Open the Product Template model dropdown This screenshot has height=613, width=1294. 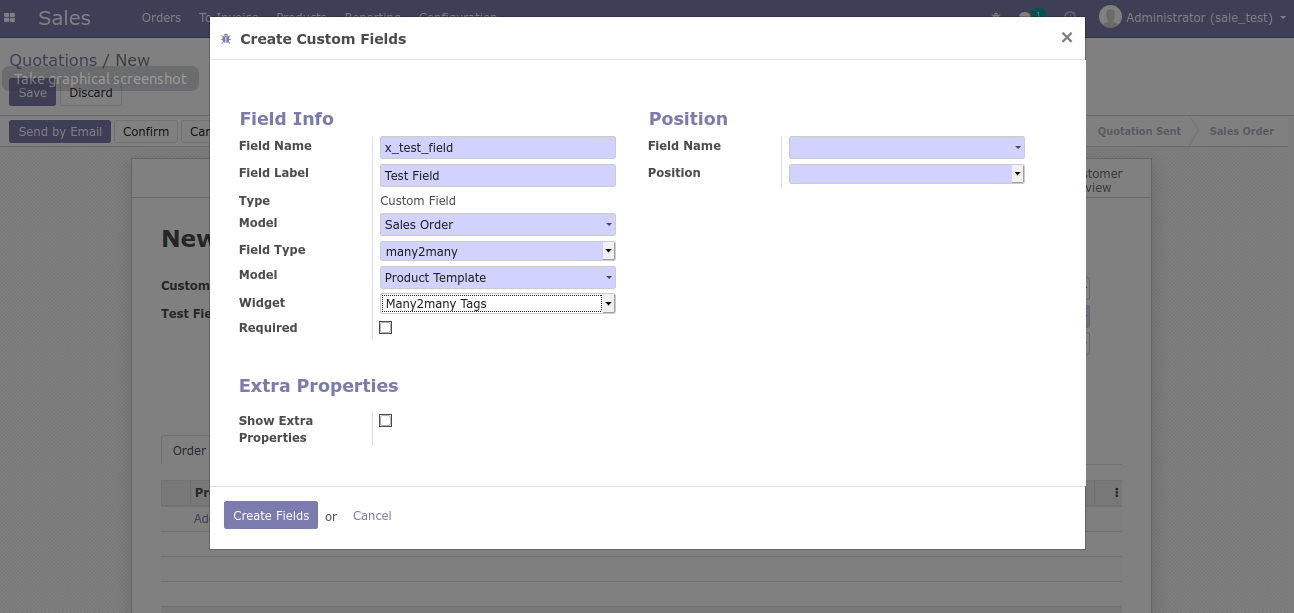pyautogui.click(x=497, y=278)
